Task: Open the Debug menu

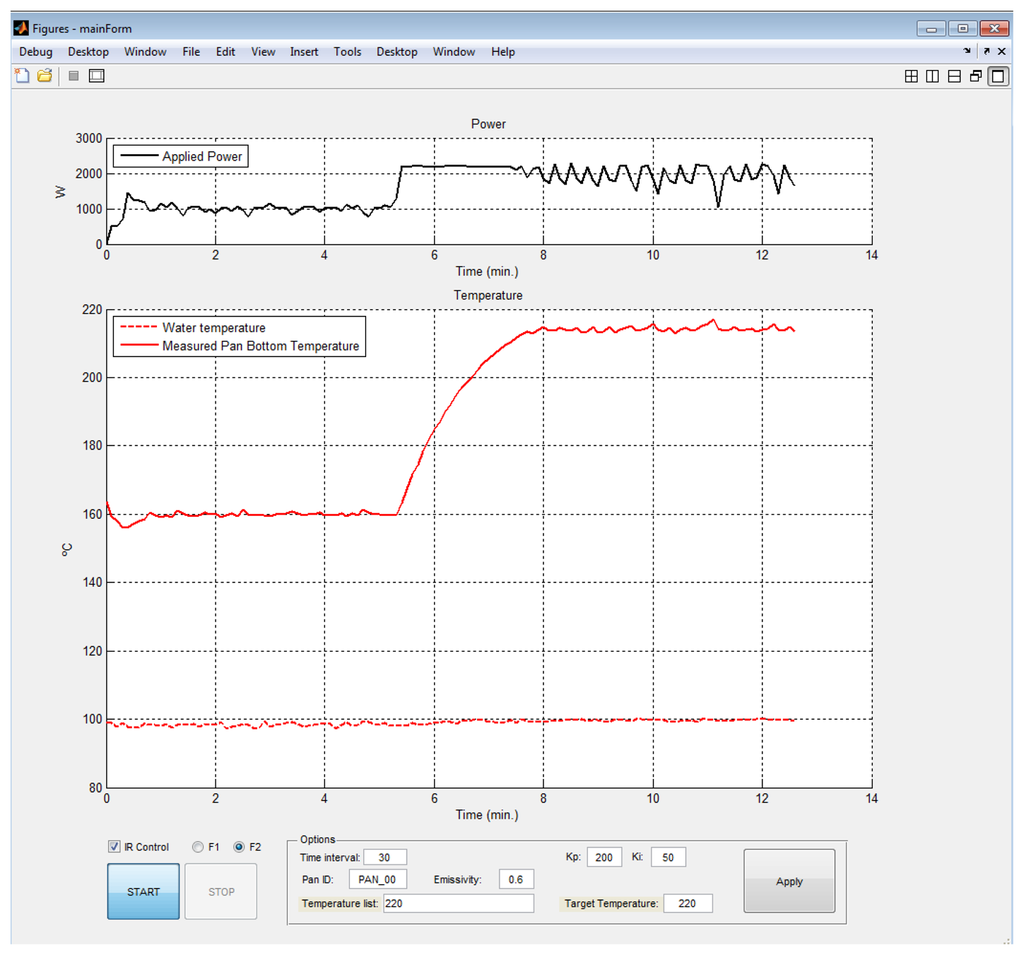Action: [36, 52]
